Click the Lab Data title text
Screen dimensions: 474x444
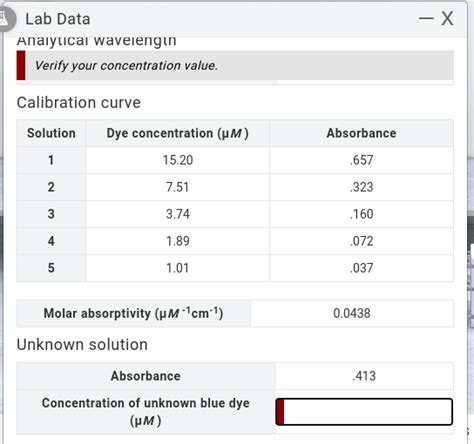coord(58,19)
